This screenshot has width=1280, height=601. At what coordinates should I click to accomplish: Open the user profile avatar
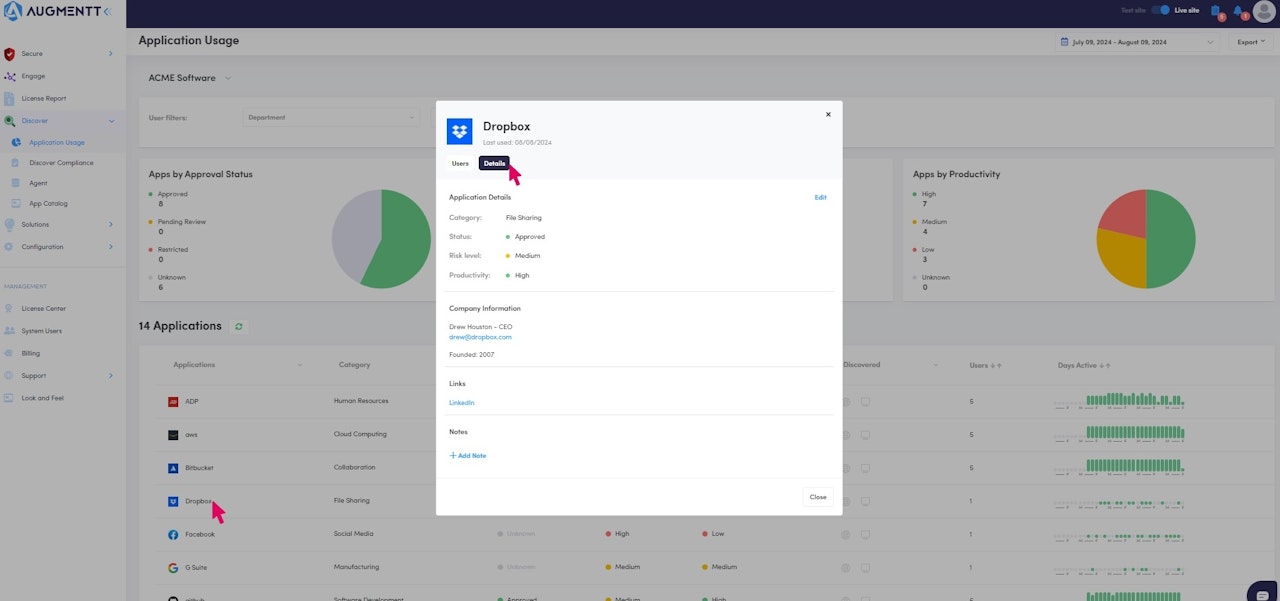pos(1263,11)
